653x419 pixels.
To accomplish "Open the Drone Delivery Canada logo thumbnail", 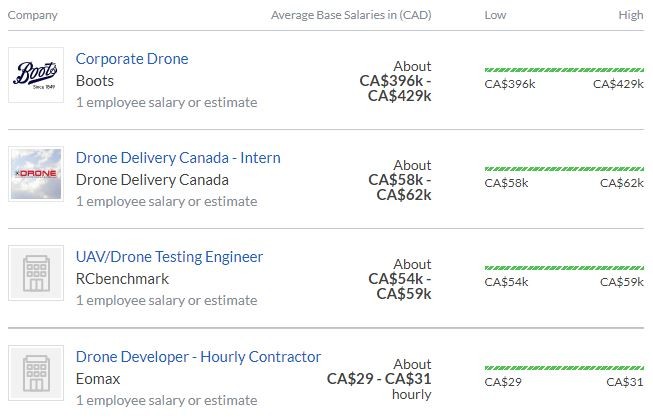I will coord(36,174).
